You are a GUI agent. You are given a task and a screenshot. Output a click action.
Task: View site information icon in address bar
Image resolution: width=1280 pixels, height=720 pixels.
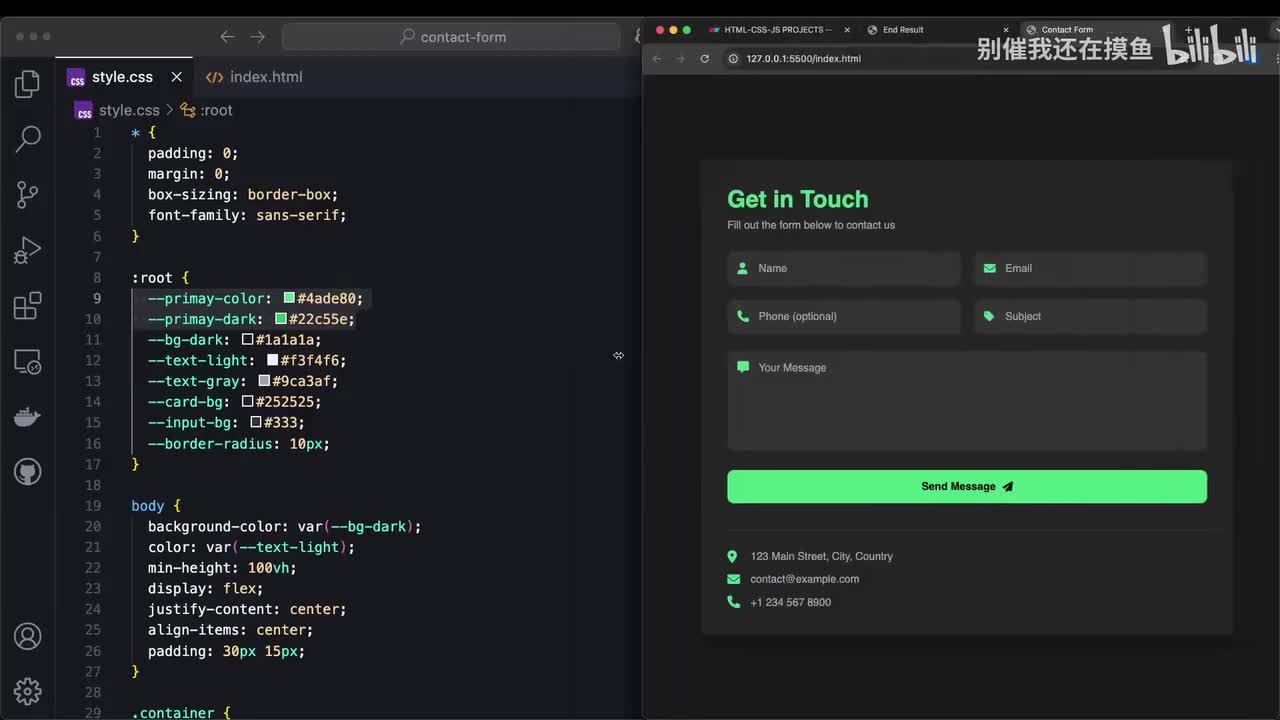(733, 59)
